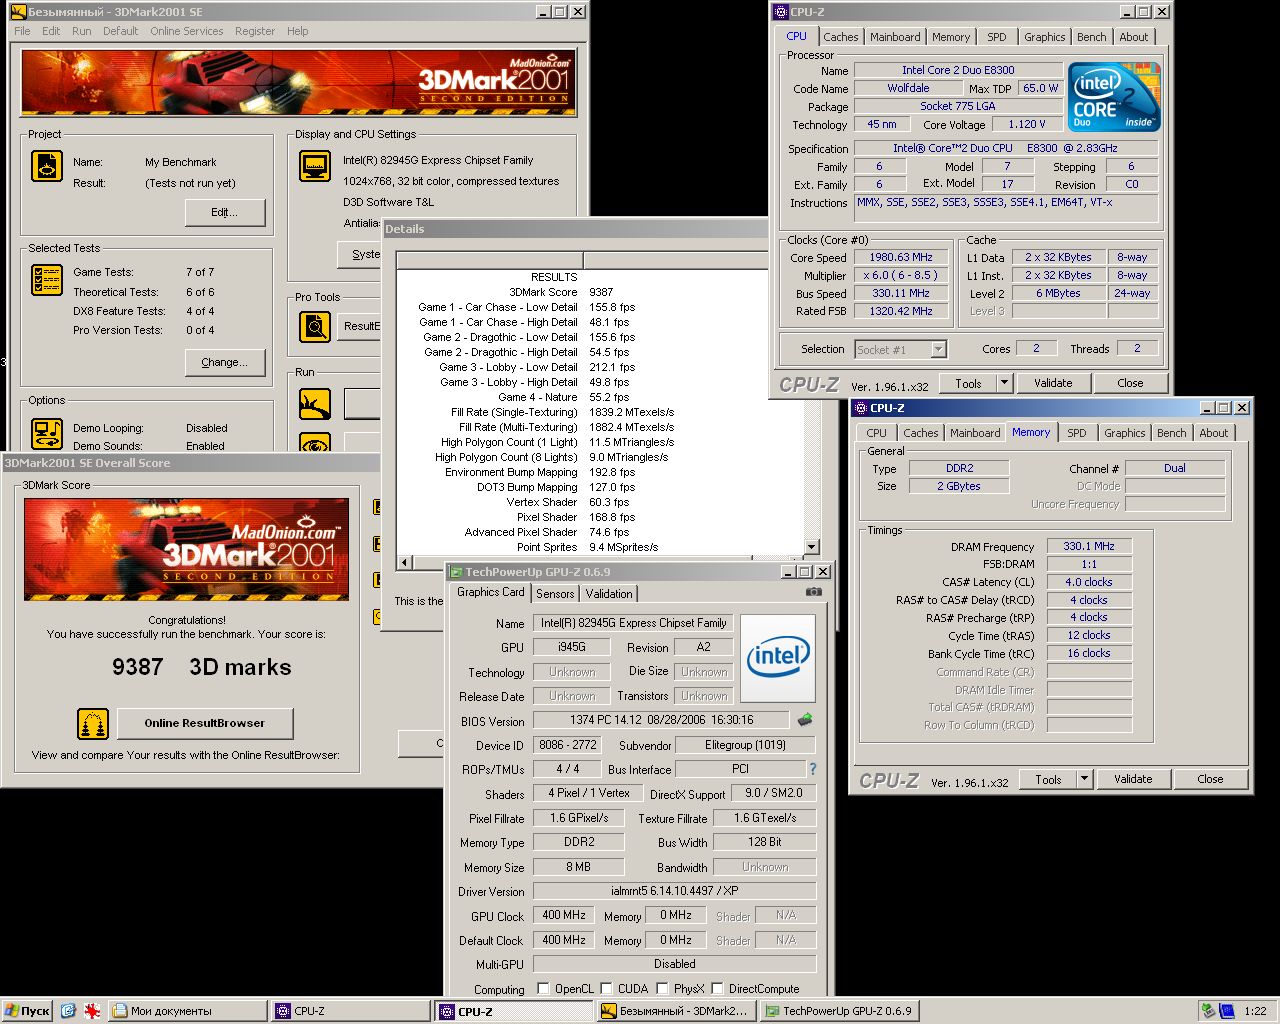This screenshot has width=1280, height=1024.
Task: Click the Online ResultBrowser button
Action: (205, 723)
